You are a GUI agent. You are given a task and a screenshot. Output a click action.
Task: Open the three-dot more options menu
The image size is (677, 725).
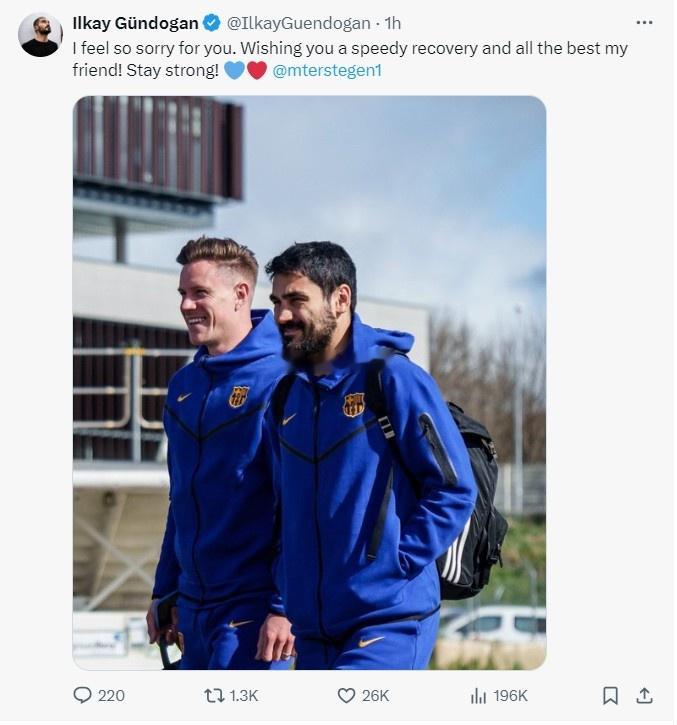click(644, 23)
